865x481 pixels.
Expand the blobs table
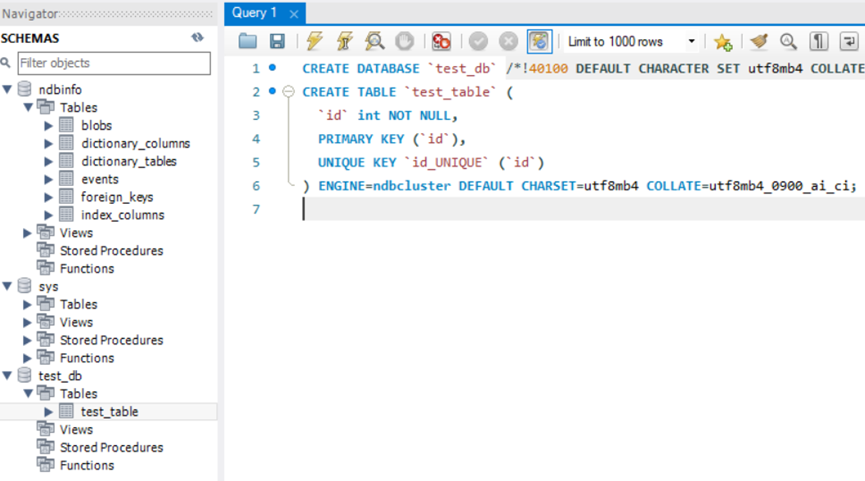click(48, 126)
